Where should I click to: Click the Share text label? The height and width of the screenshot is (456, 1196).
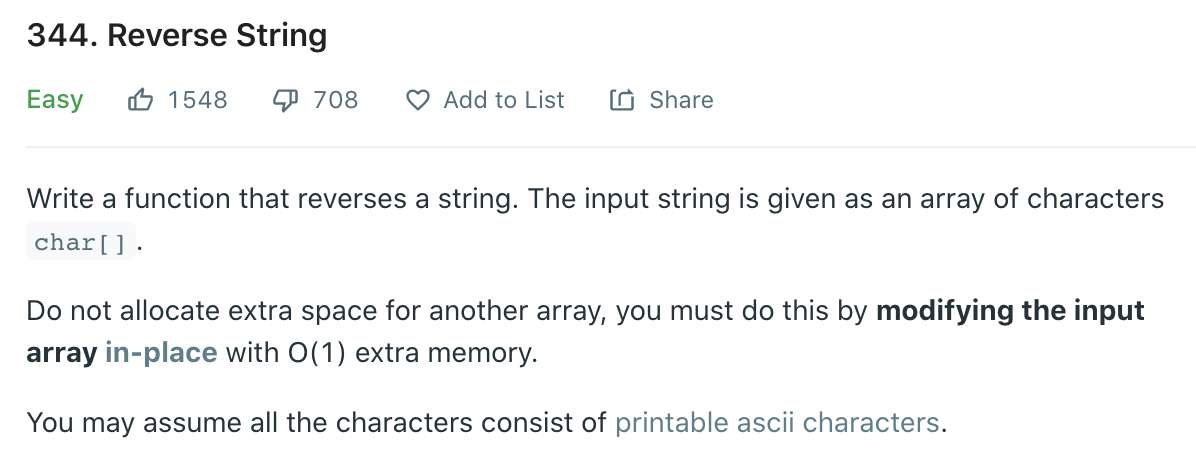coord(681,100)
